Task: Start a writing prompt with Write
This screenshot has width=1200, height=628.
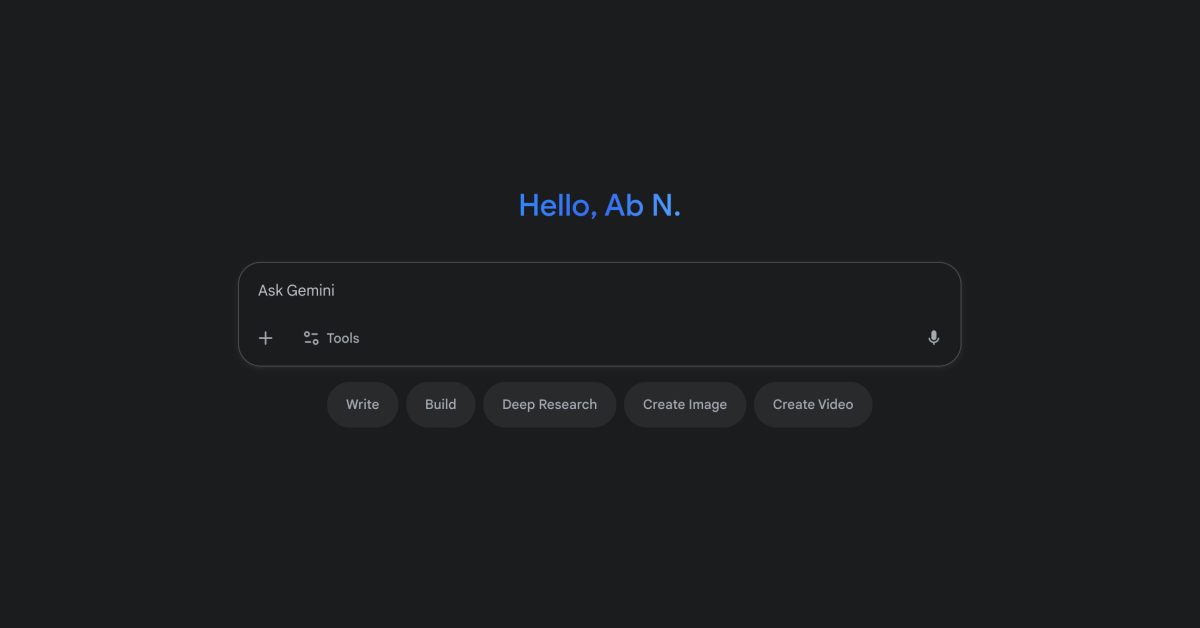Action: (x=362, y=404)
